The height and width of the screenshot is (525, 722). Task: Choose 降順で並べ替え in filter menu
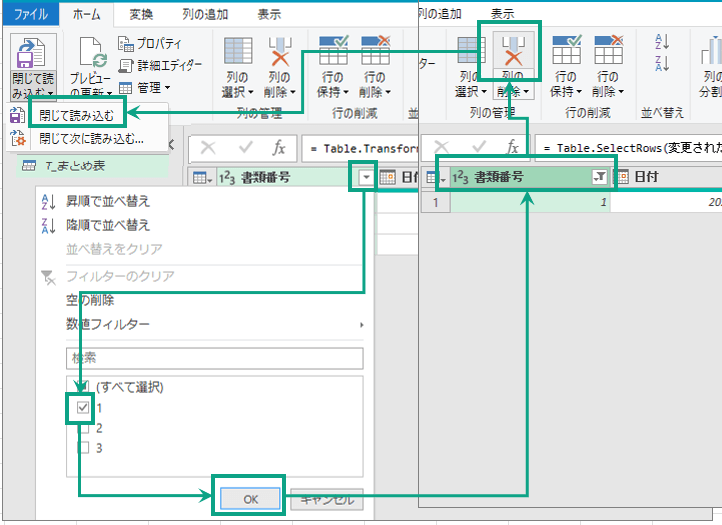click(108, 225)
